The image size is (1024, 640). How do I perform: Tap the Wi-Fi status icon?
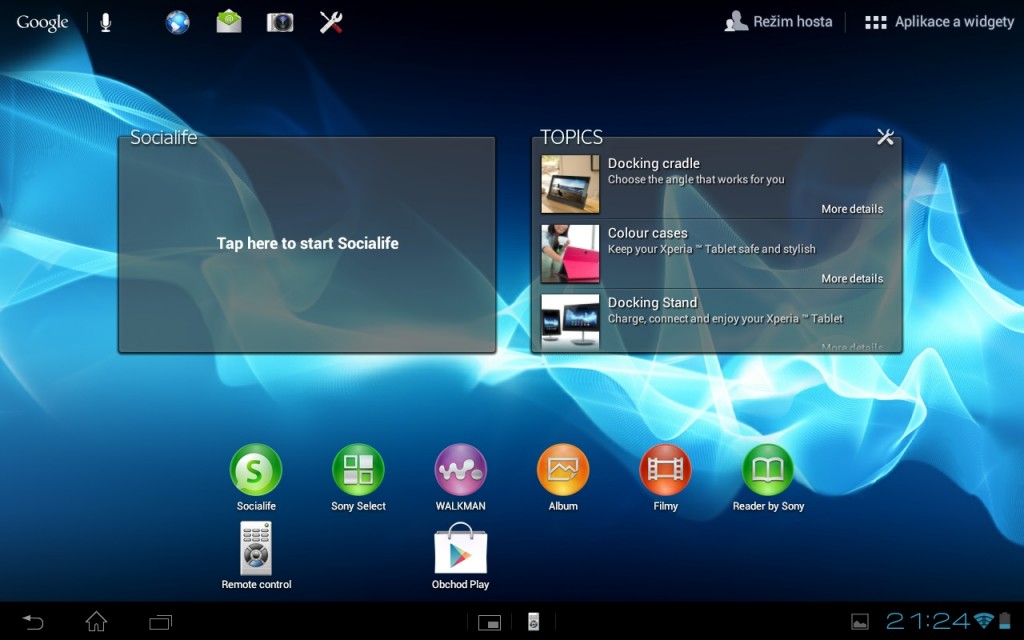point(983,621)
